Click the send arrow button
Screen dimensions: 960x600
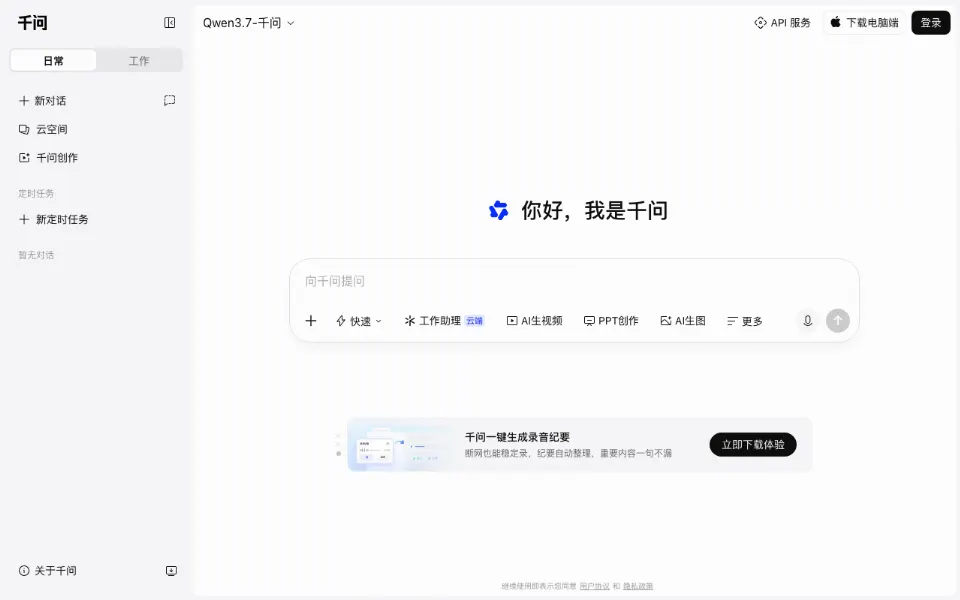click(838, 320)
